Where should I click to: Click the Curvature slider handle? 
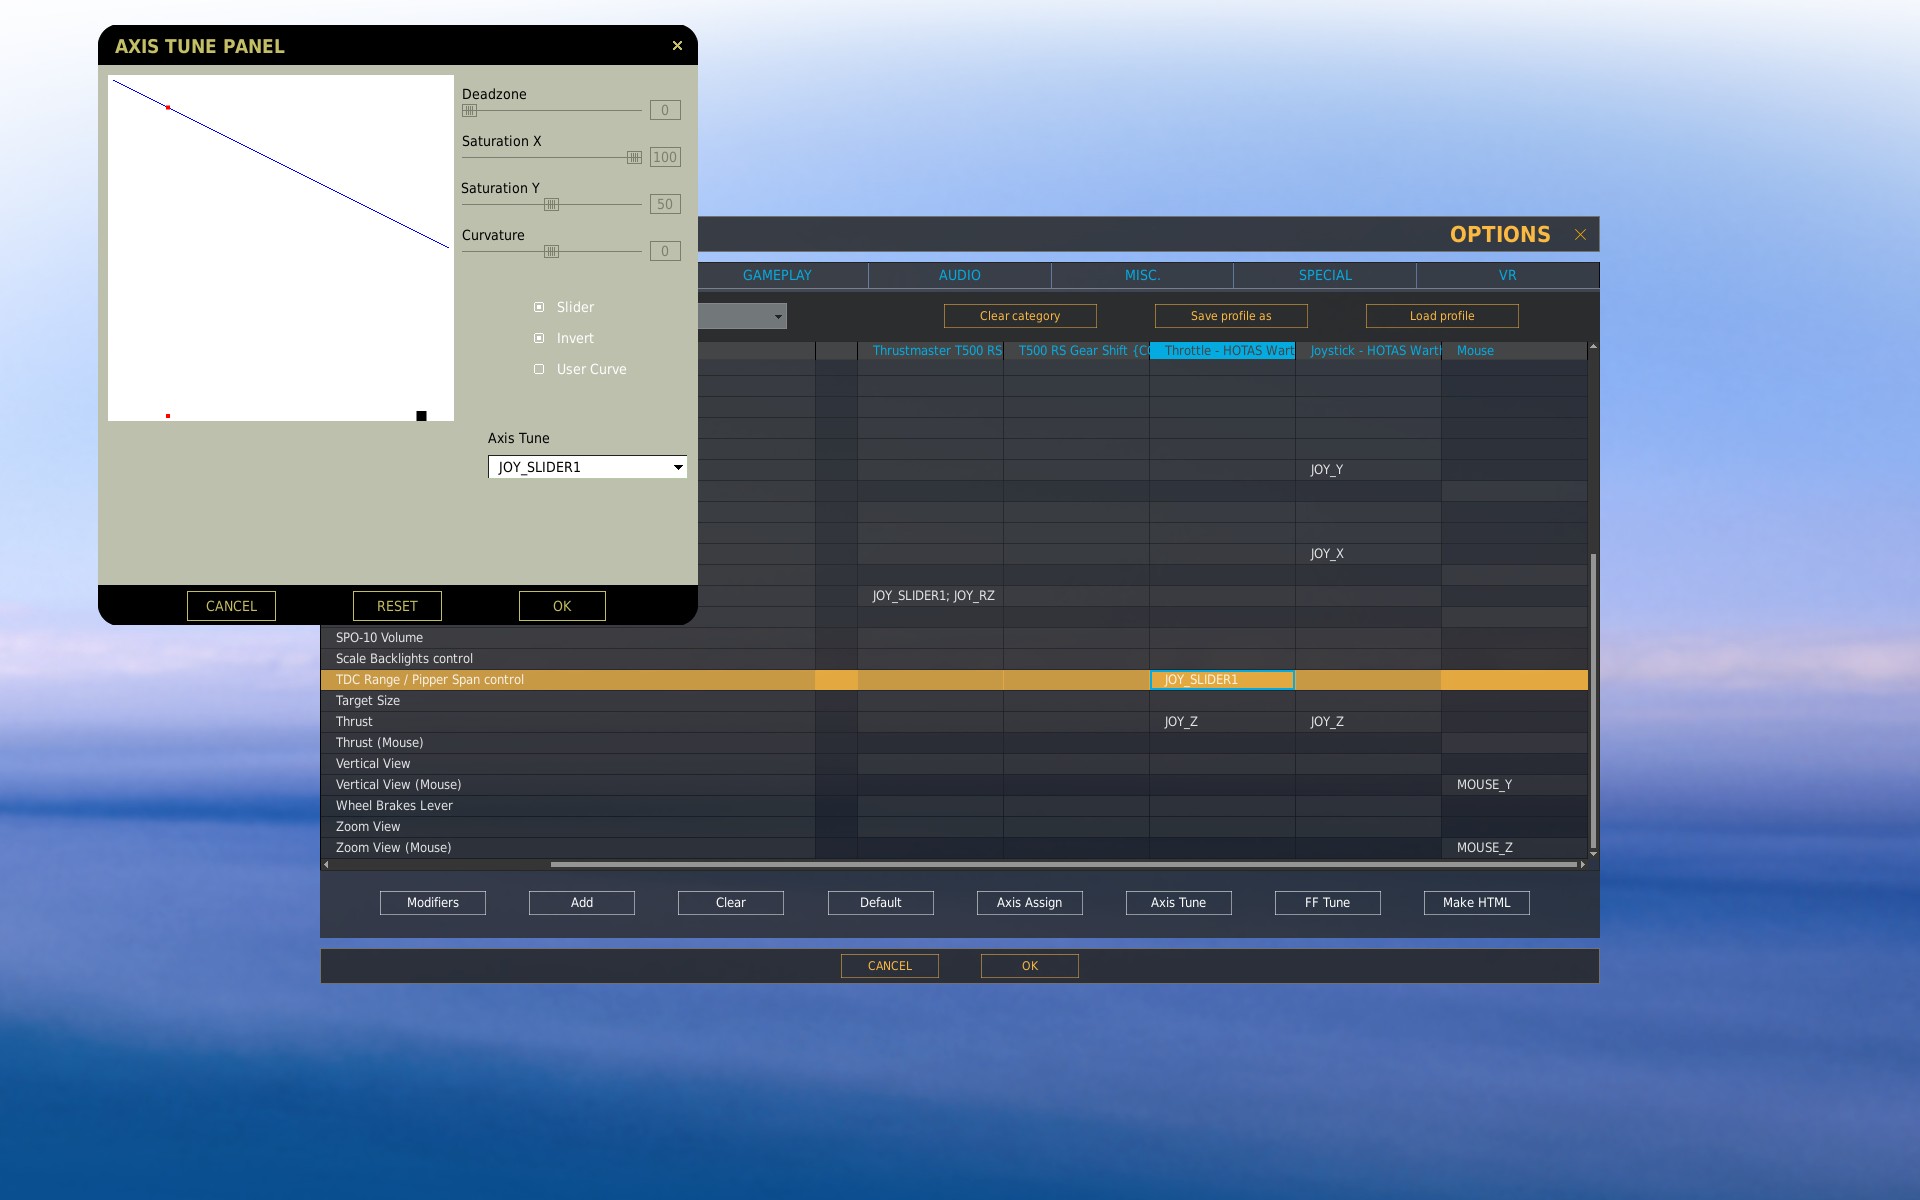(551, 251)
